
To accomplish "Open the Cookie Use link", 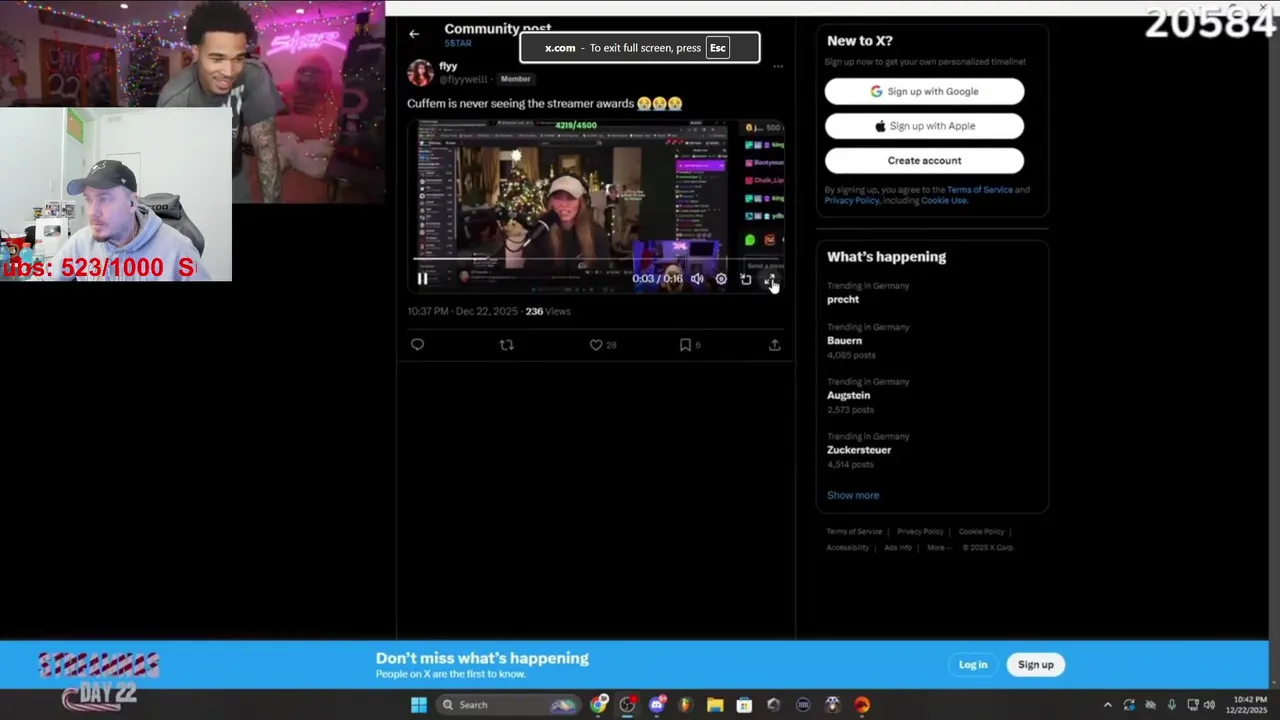I will pos(944,200).
